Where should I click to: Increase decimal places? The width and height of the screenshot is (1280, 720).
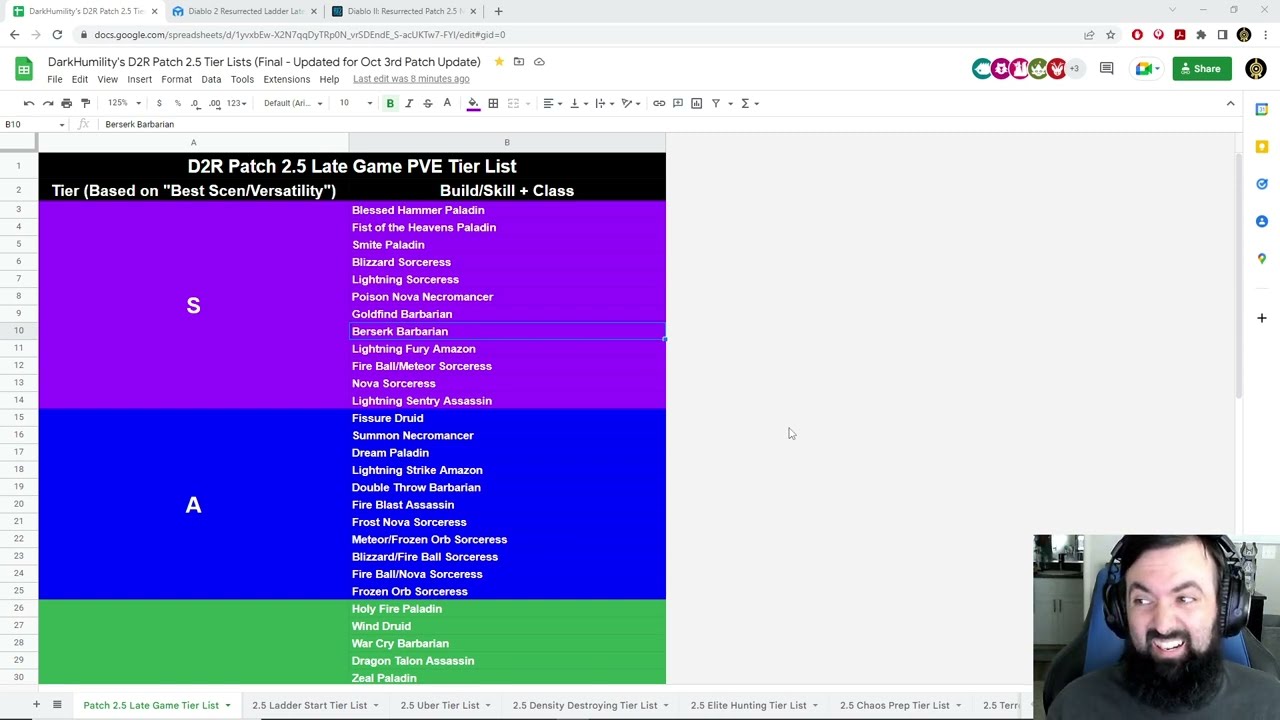point(215,103)
